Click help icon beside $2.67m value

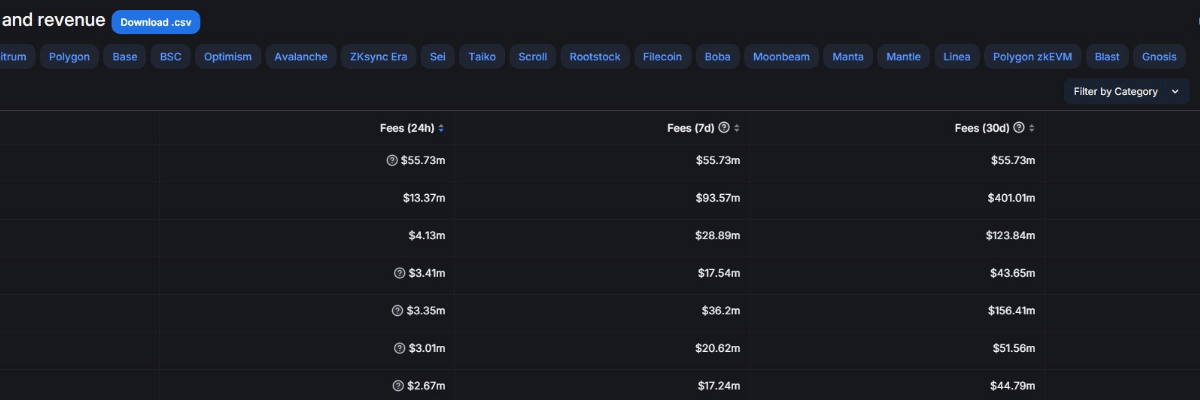397,386
